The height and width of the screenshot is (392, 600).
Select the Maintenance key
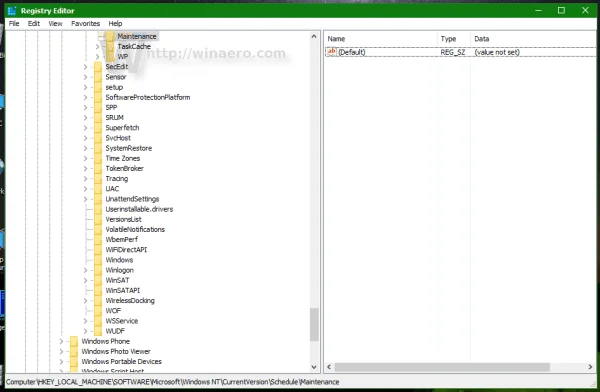tap(137, 36)
